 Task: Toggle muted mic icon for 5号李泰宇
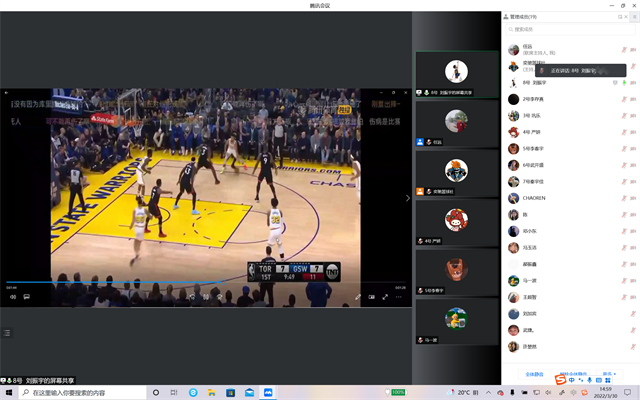pos(624,149)
